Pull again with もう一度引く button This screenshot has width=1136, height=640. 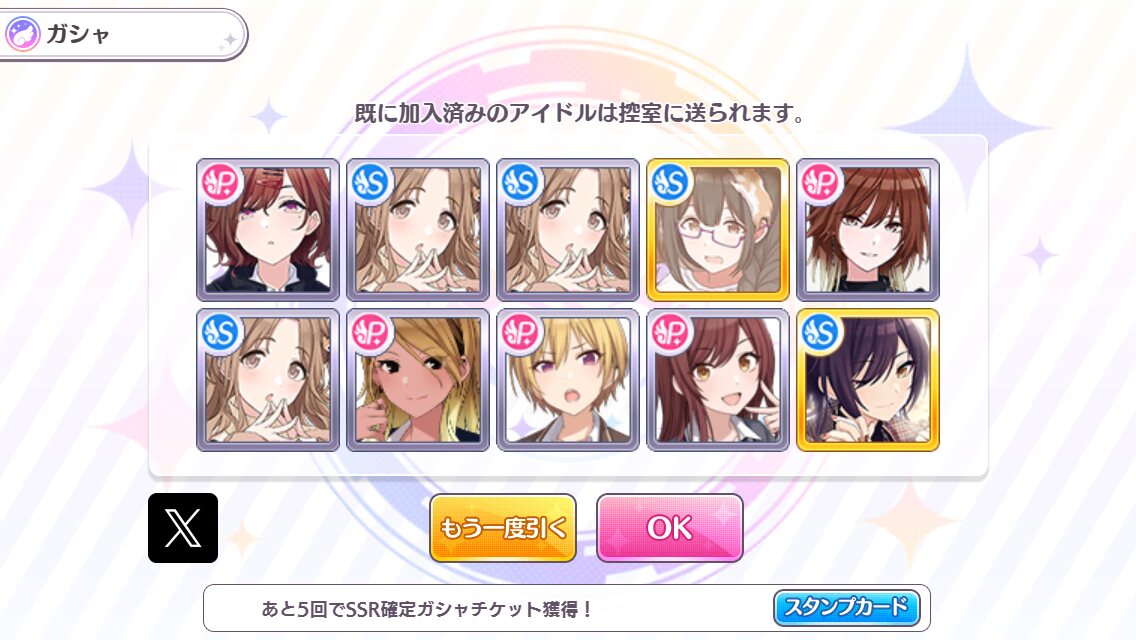503,528
